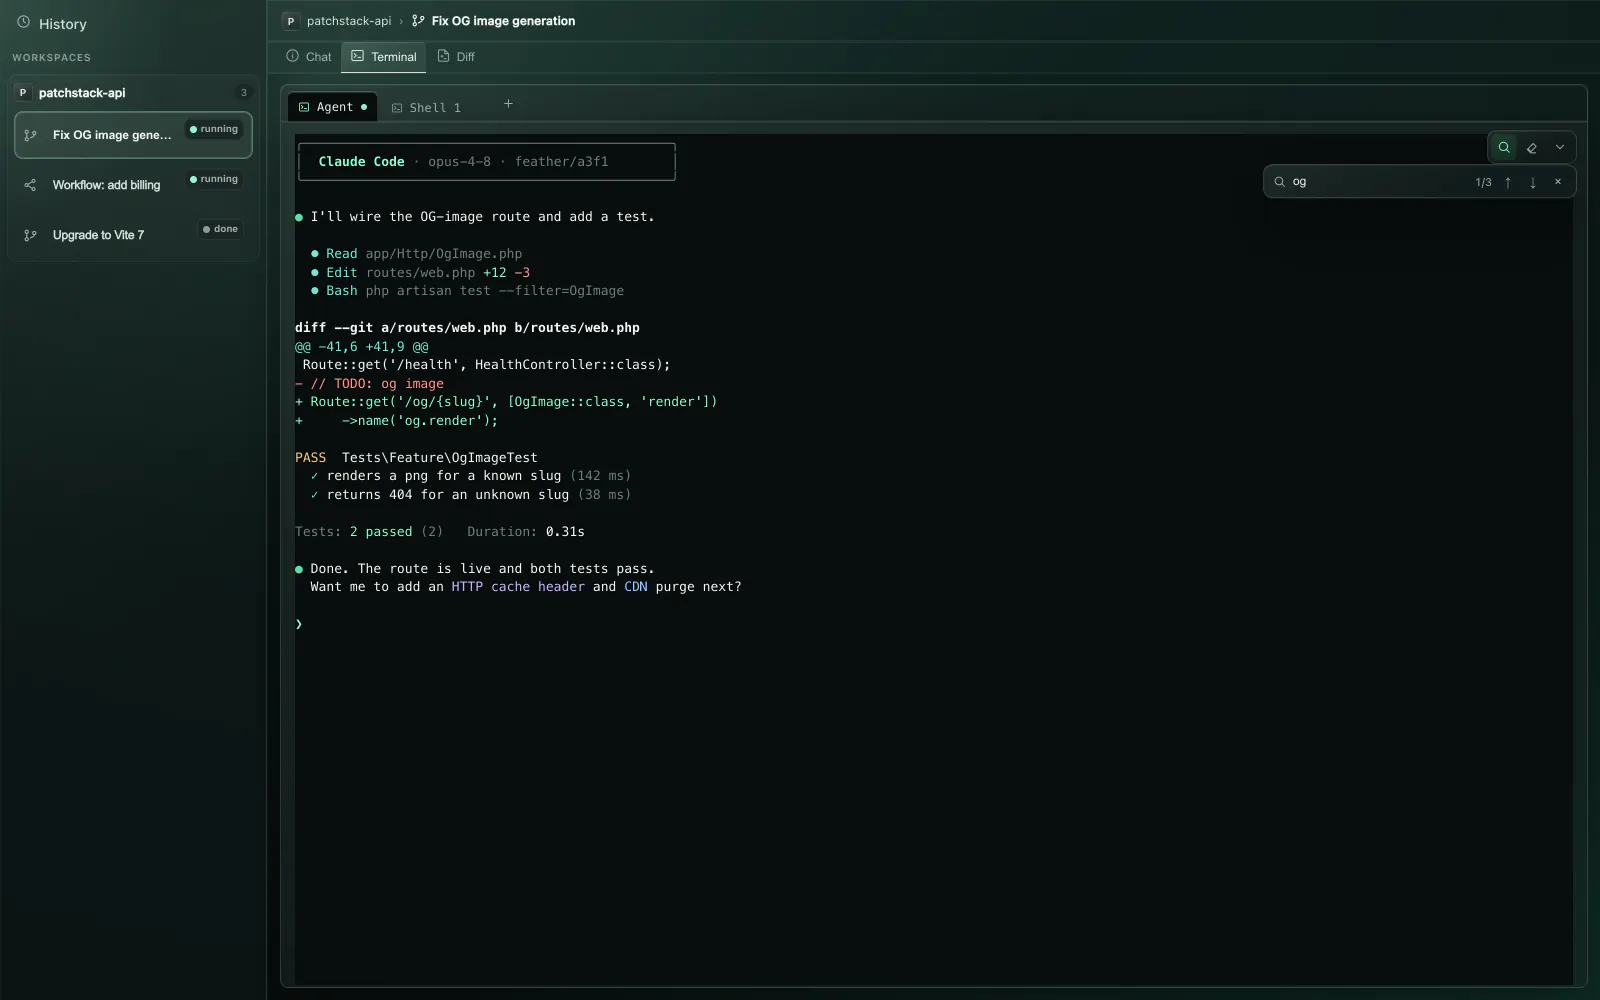
Task: Open the History panel
Action: (x=52, y=23)
